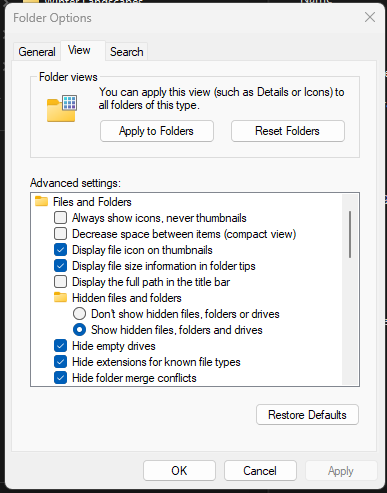387x493 pixels.
Task: Click the Apply to Folders button
Action: click(x=157, y=131)
